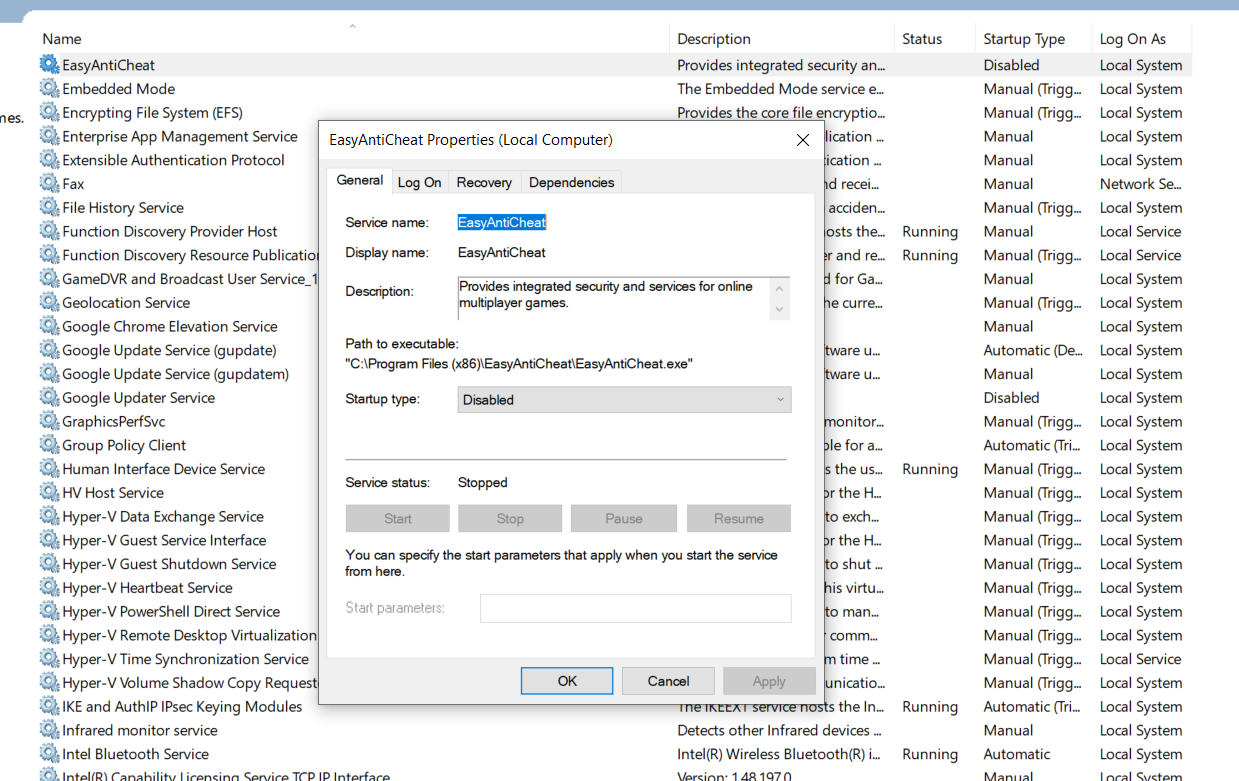Click the highlighted service name EasyAntiCheat
Screen dimensions: 1239x781
click(502, 222)
